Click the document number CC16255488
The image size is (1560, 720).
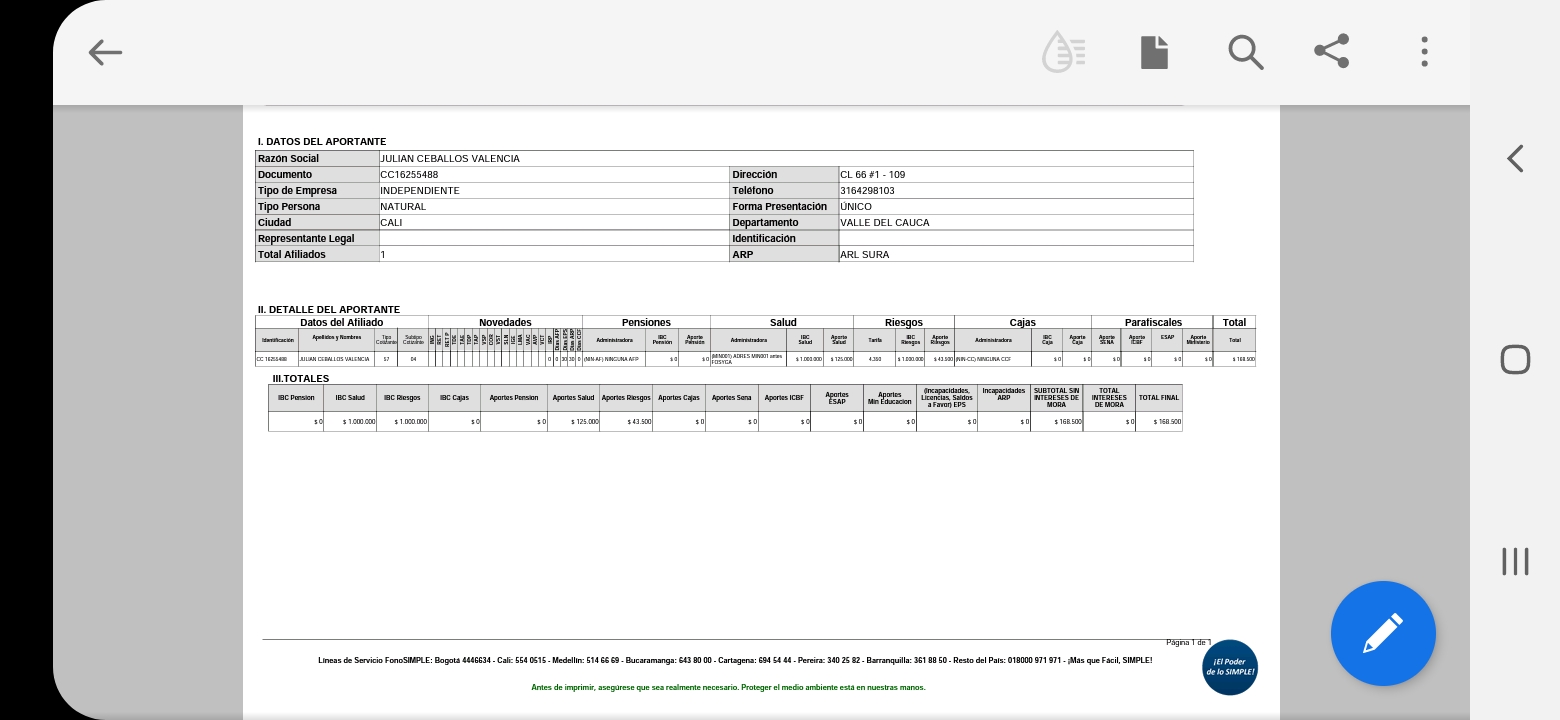pyautogui.click(x=409, y=175)
